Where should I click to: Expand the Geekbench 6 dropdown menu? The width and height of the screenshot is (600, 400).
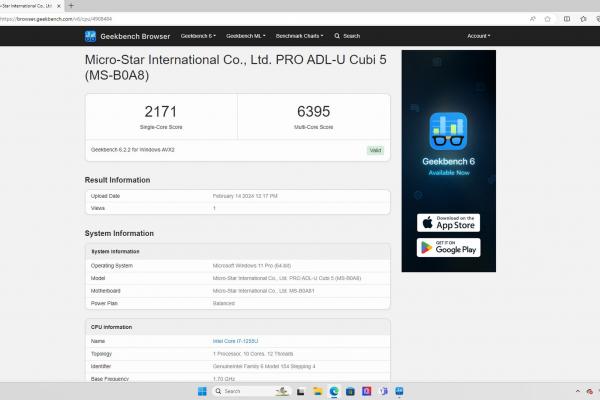pyautogui.click(x=198, y=36)
